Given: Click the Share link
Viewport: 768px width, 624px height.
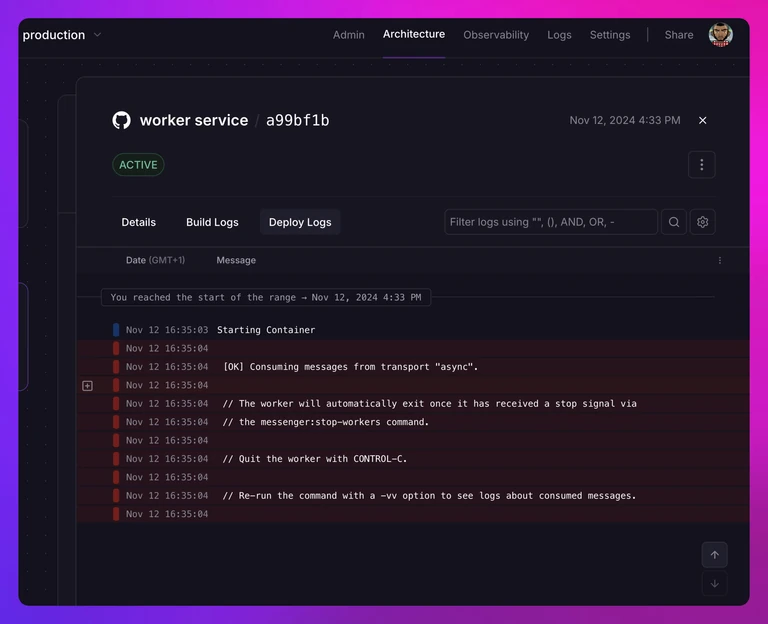Looking at the screenshot, I should coord(678,35).
